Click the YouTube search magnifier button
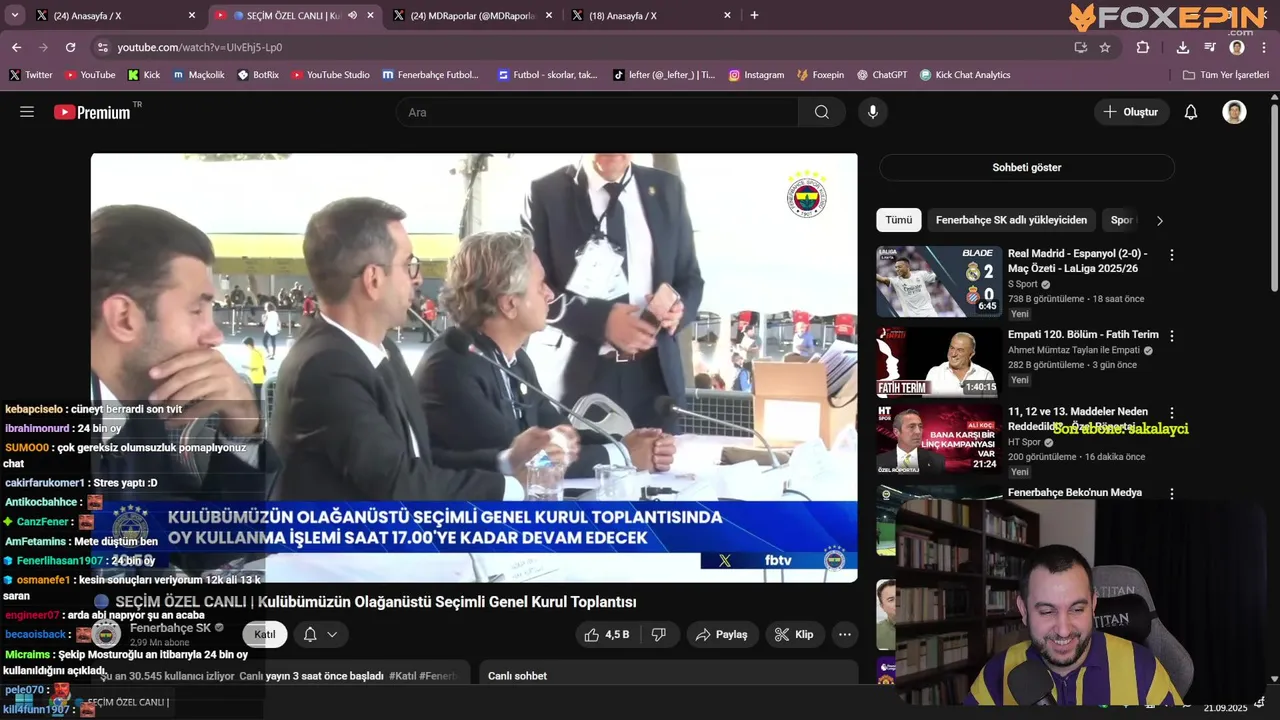This screenshot has width=1280, height=720. (822, 112)
